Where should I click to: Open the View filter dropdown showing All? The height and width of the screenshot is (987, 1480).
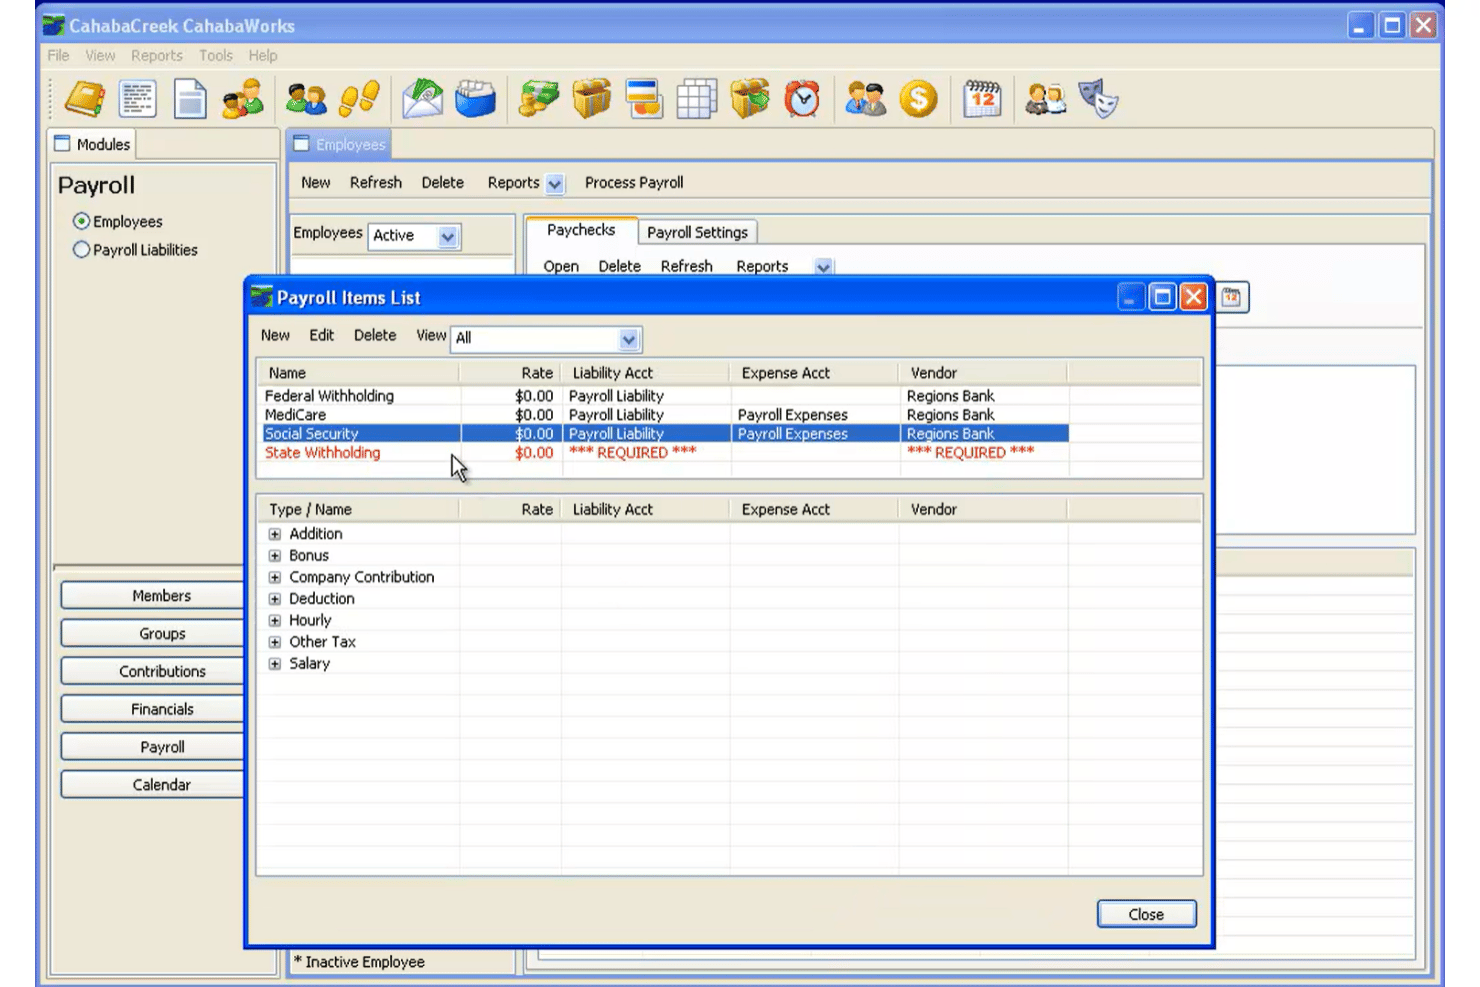(x=628, y=339)
